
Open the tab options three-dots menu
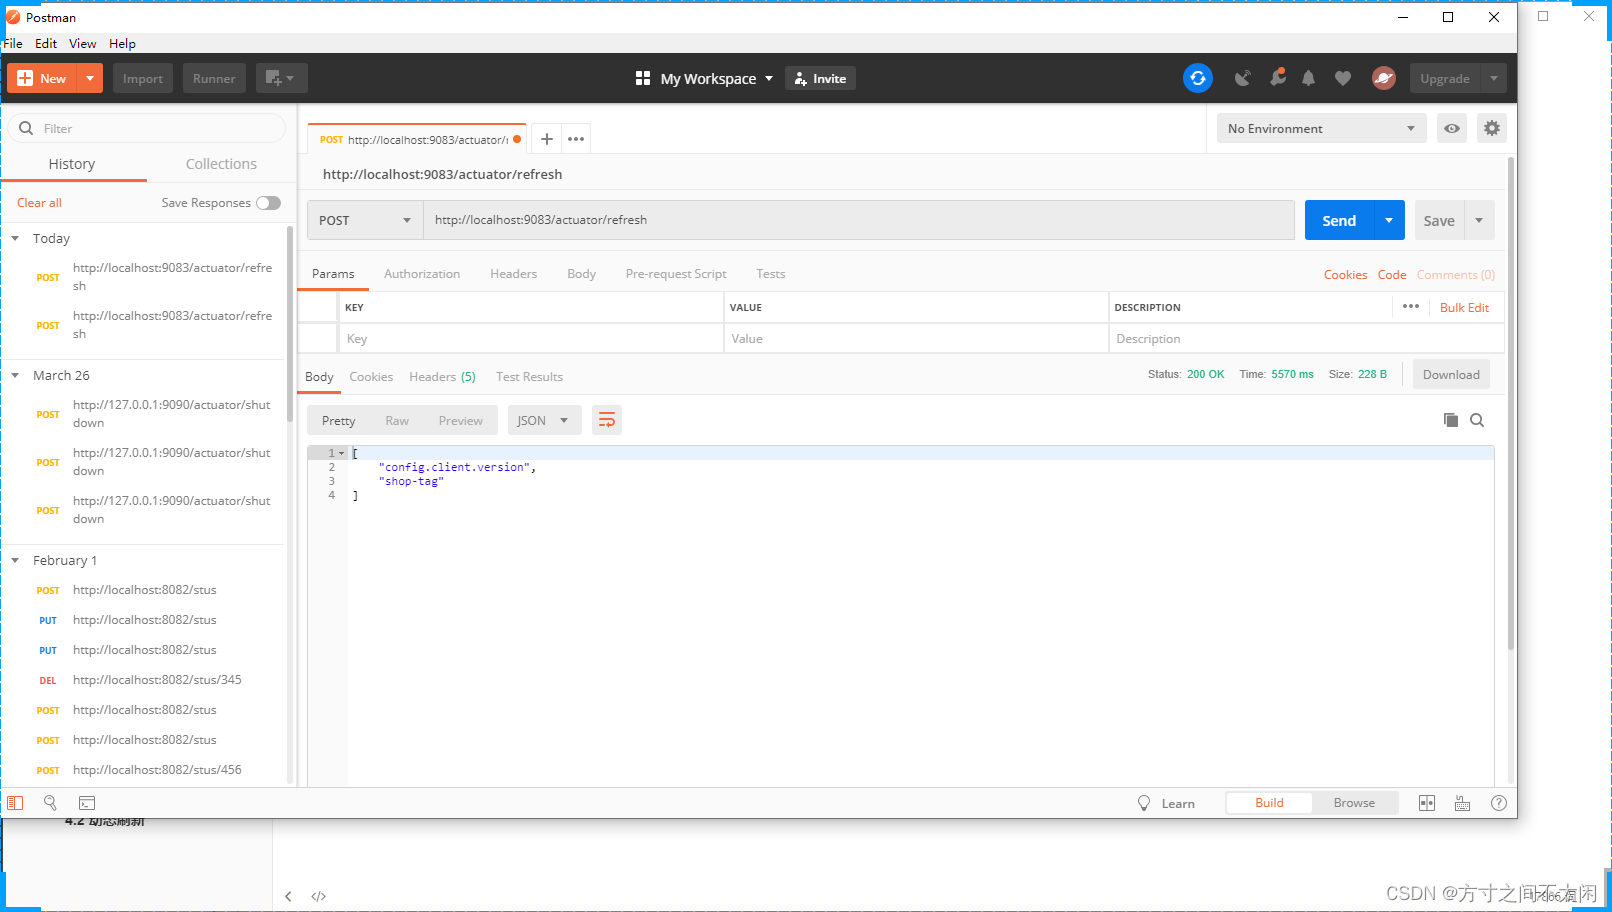[x=576, y=139]
